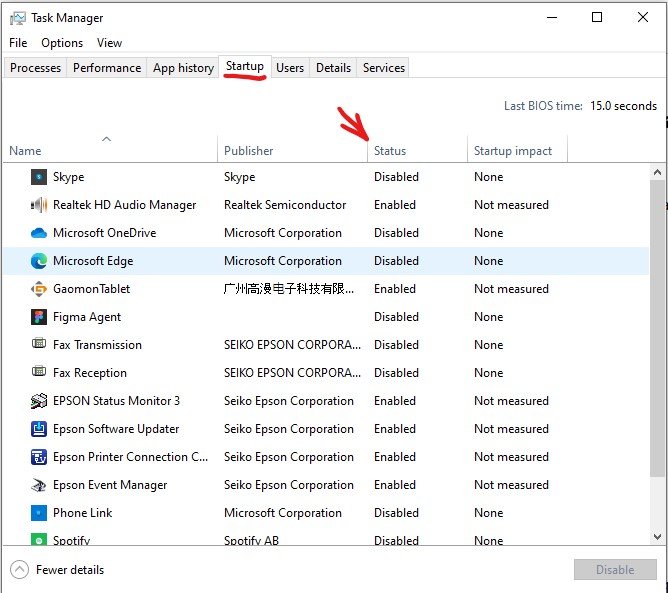The width and height of the screenshot is (668, 593).
Task: Click the Figma Agent icon
Action: click(x=39, y=317)
